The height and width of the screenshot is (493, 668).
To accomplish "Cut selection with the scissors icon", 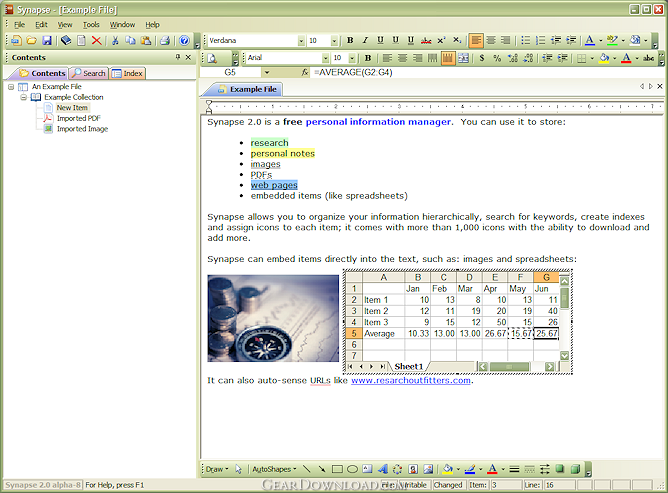I will tap(115, 40).
